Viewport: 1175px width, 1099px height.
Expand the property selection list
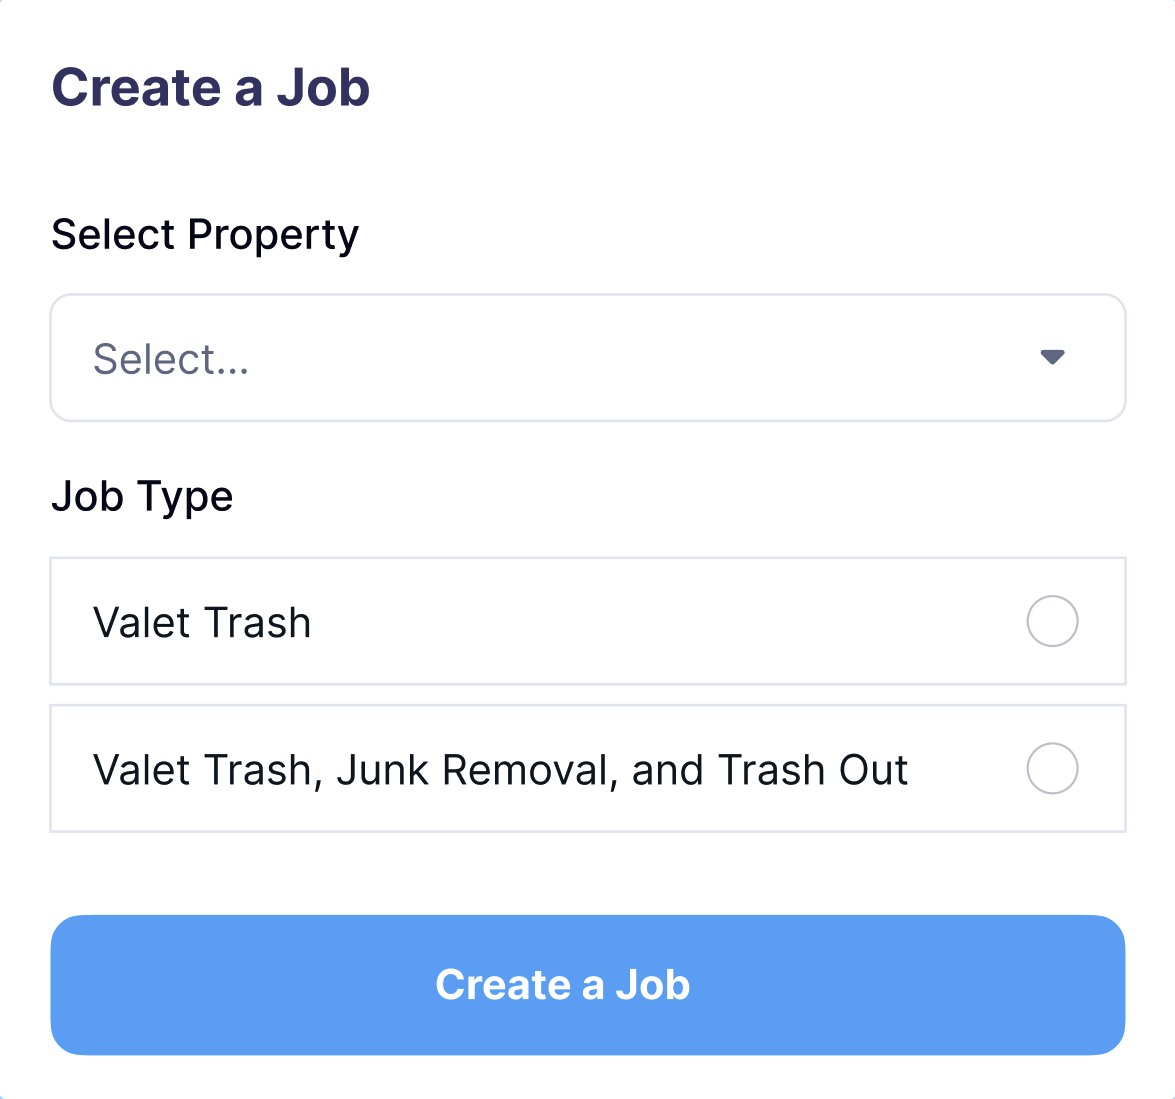click(x=587, y=357)
